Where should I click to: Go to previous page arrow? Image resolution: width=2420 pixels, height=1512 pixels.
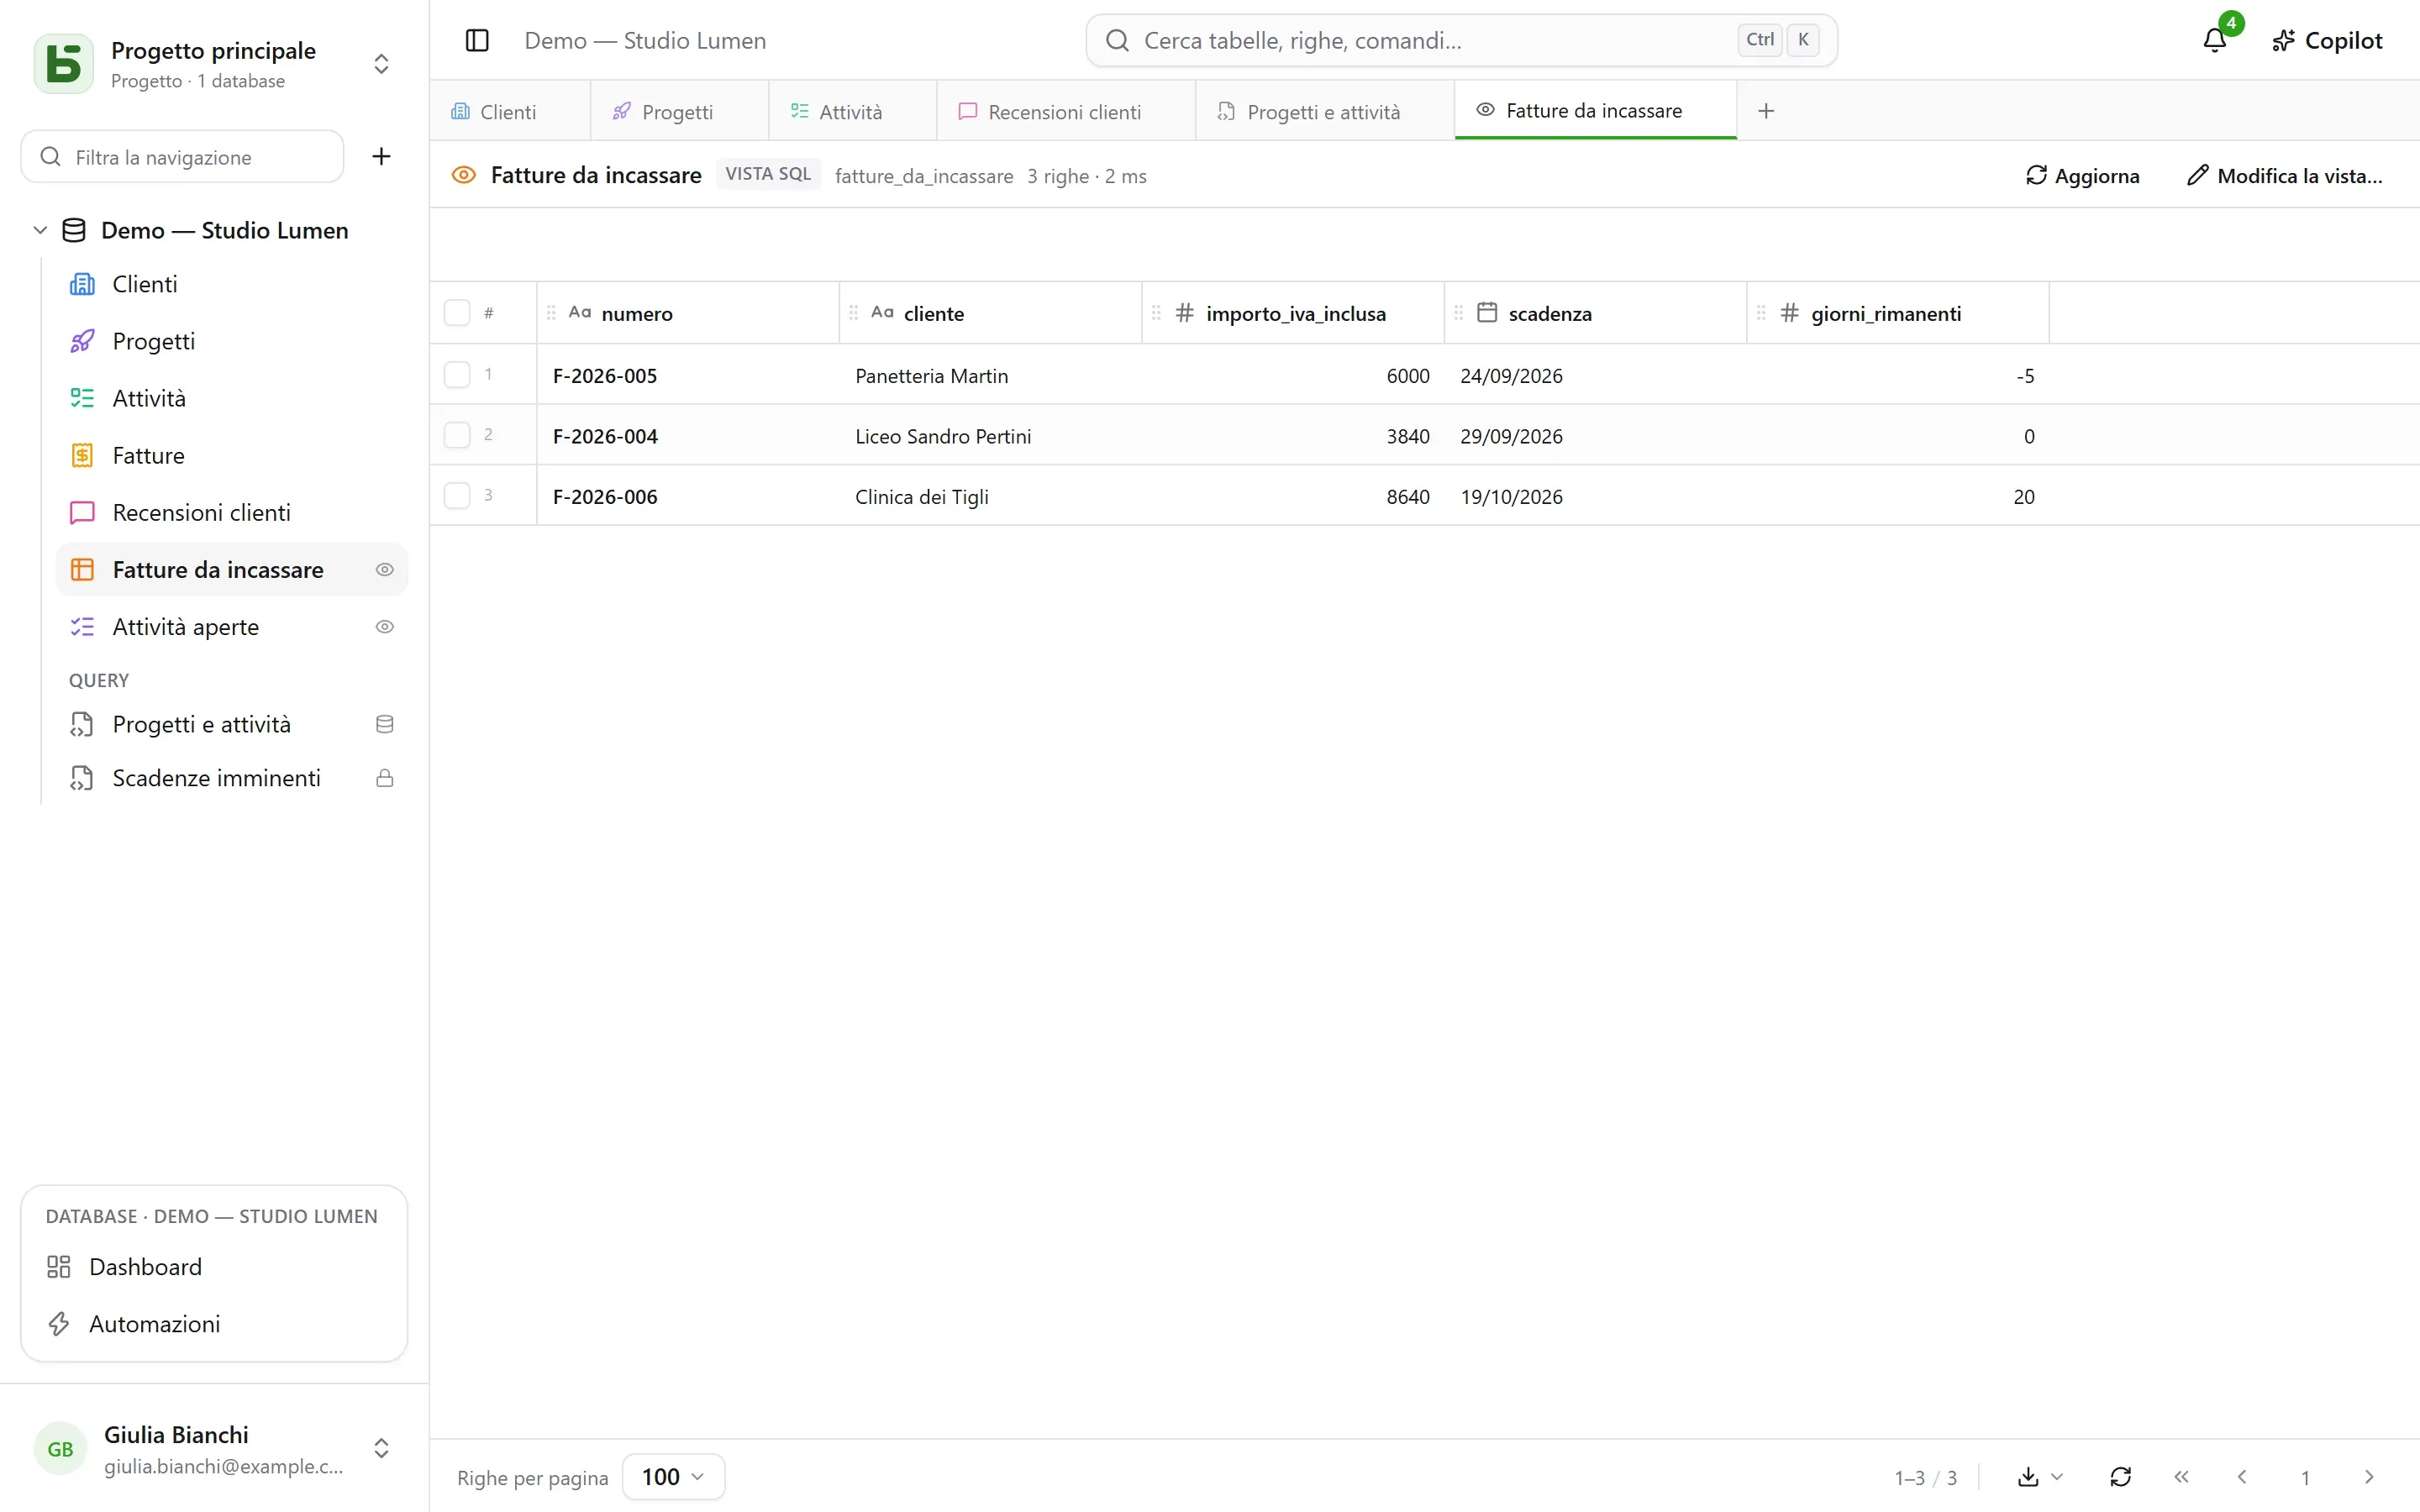(2242, 1477)
